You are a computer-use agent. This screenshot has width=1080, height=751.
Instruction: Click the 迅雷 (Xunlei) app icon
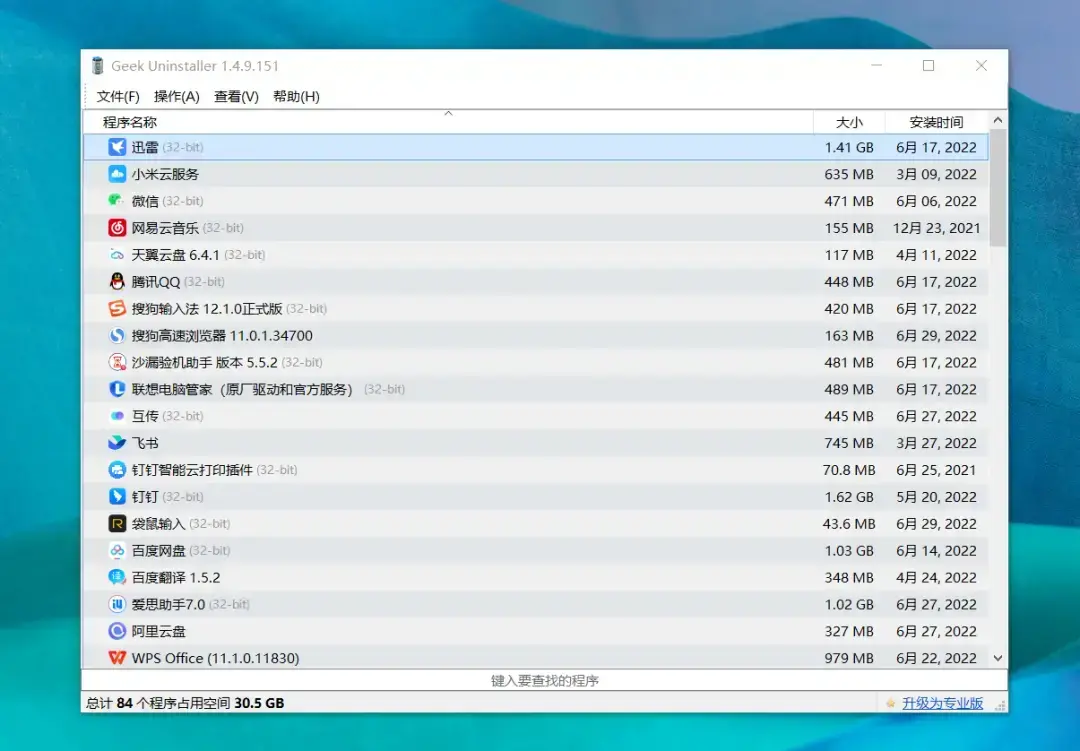117,147
